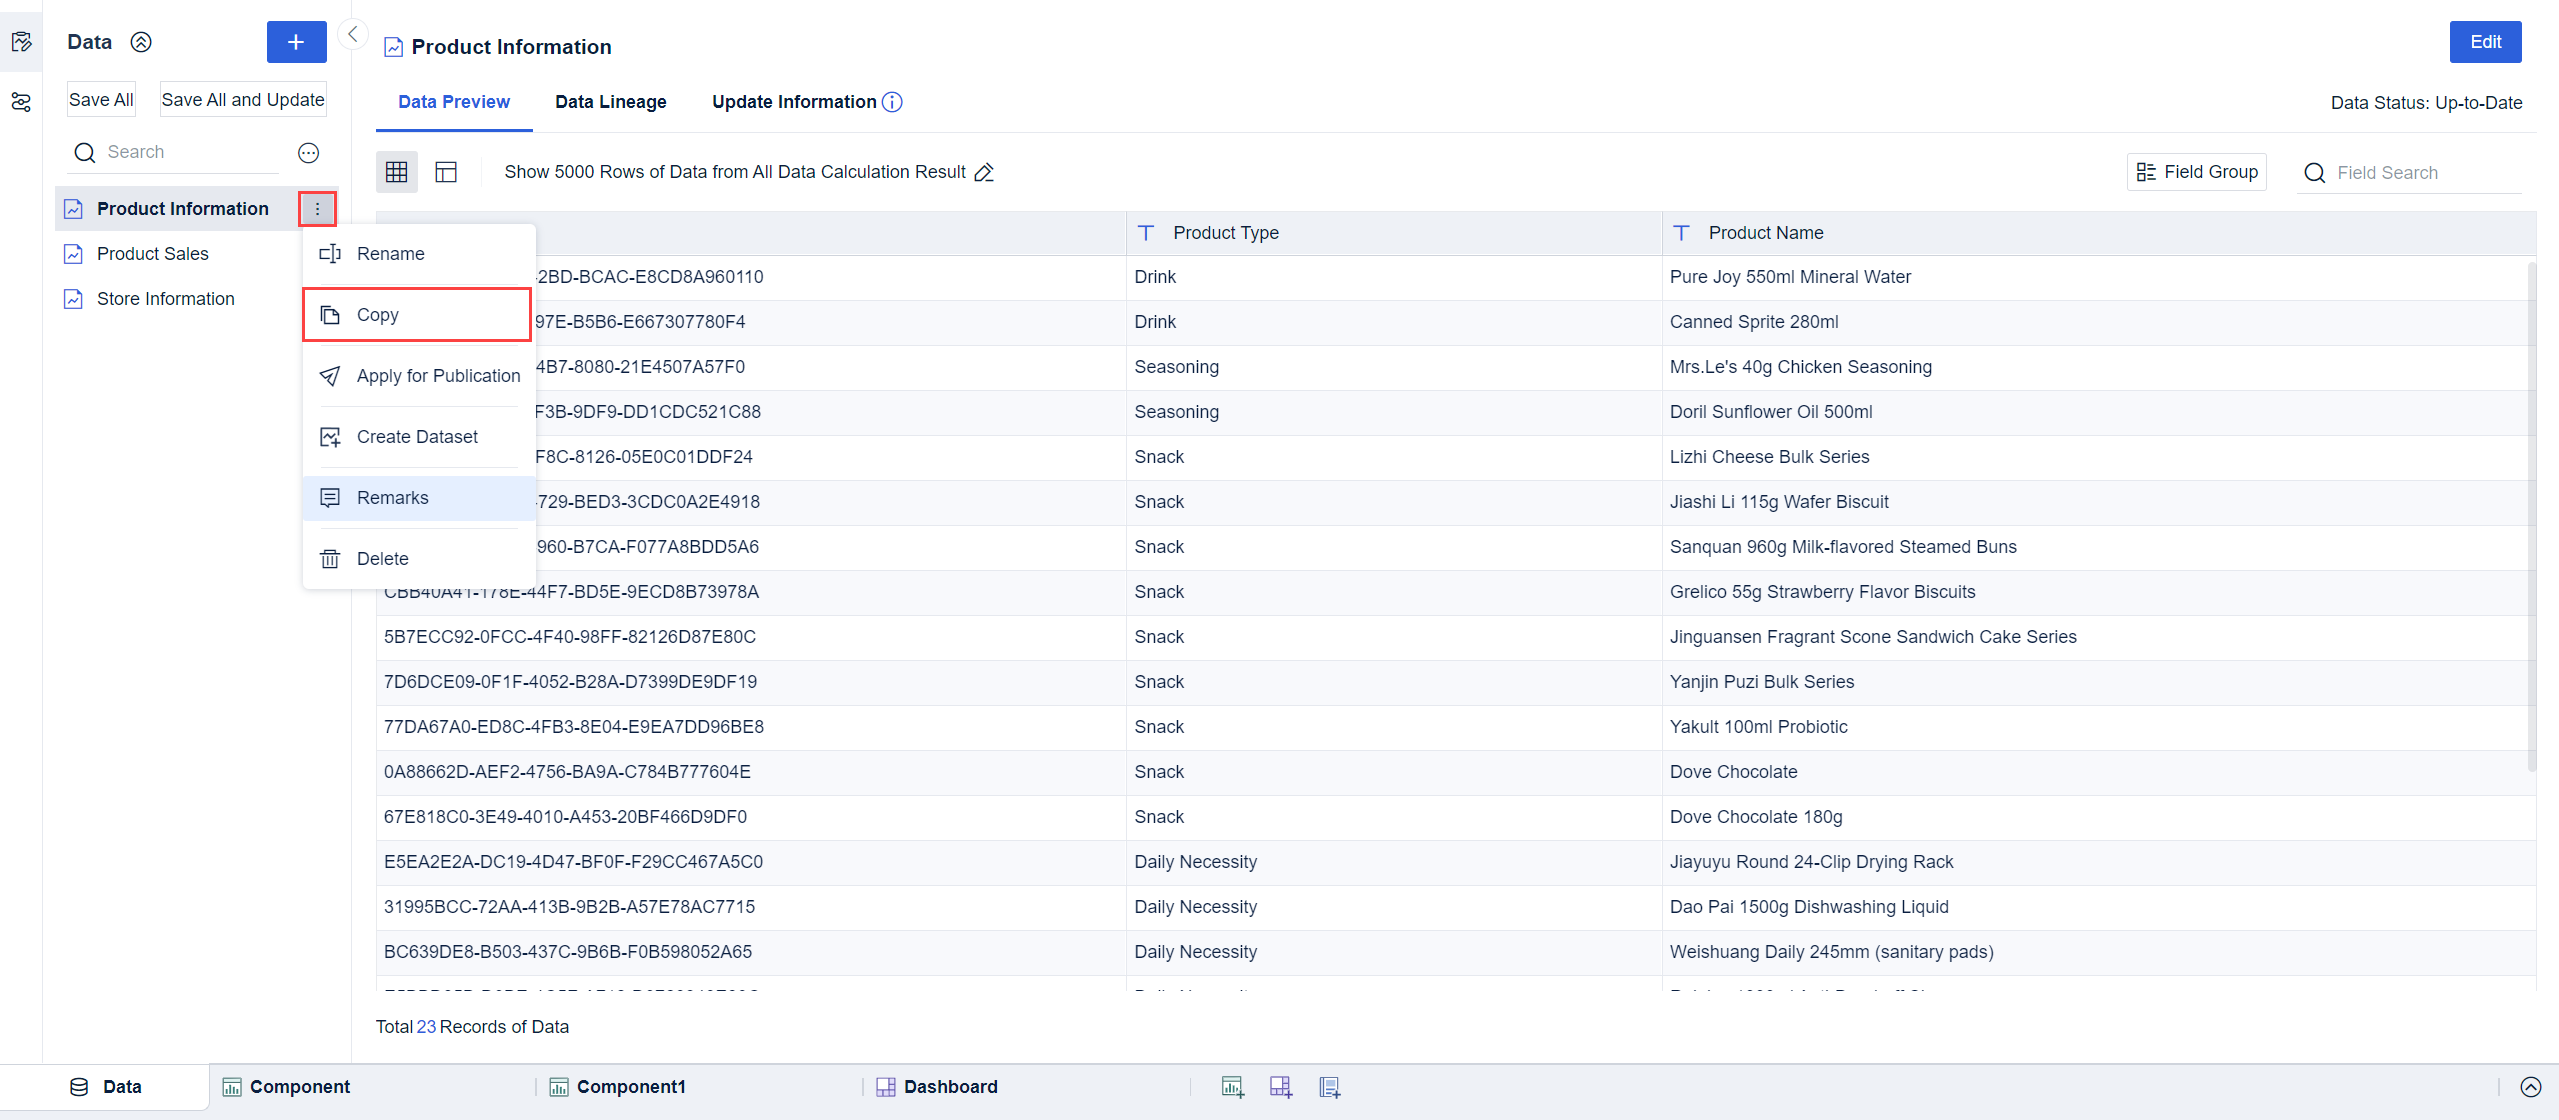Switch to the header layout view icon
The width and height of the screenshot is (2559, 1120).
[446, 172]
